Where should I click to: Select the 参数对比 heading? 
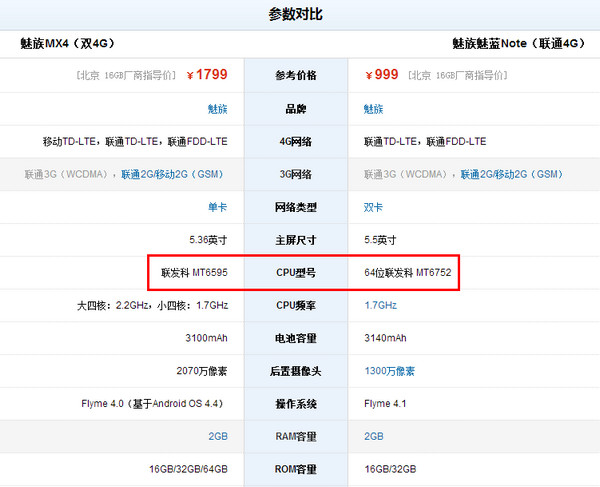(x=295, y=15)
